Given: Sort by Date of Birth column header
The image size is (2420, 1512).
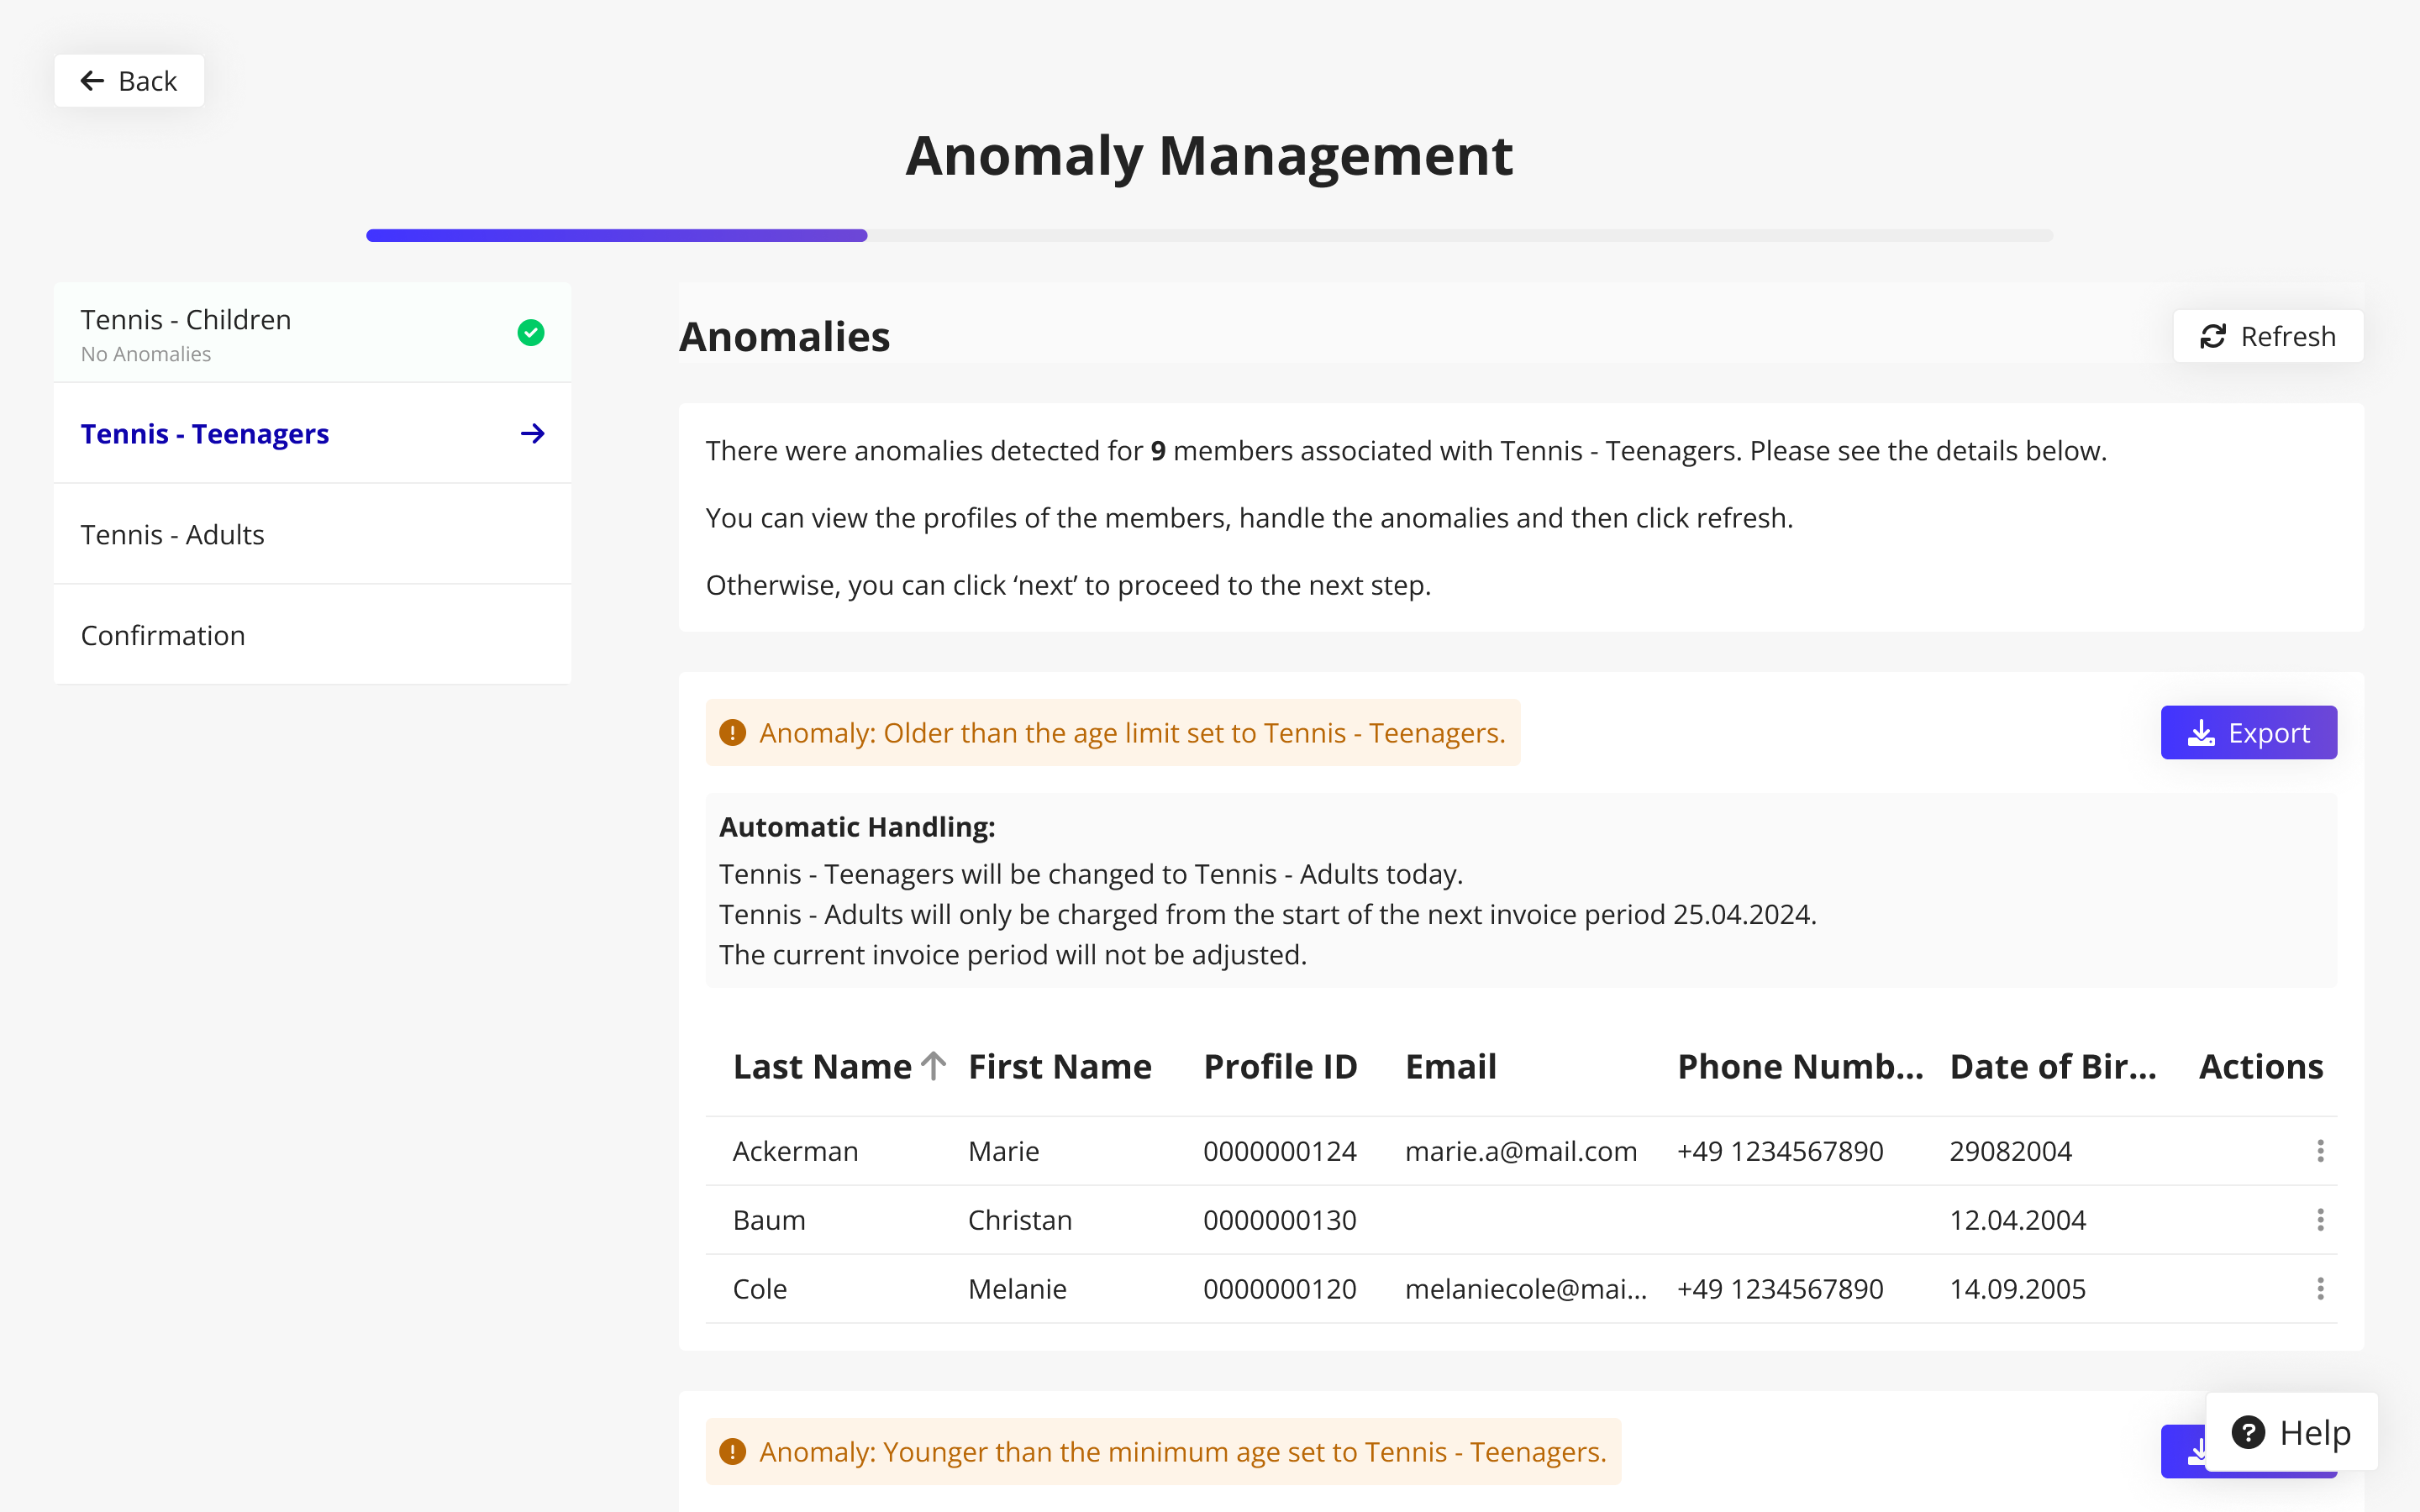Looking at the screenshot, I should [2053, 1066].
